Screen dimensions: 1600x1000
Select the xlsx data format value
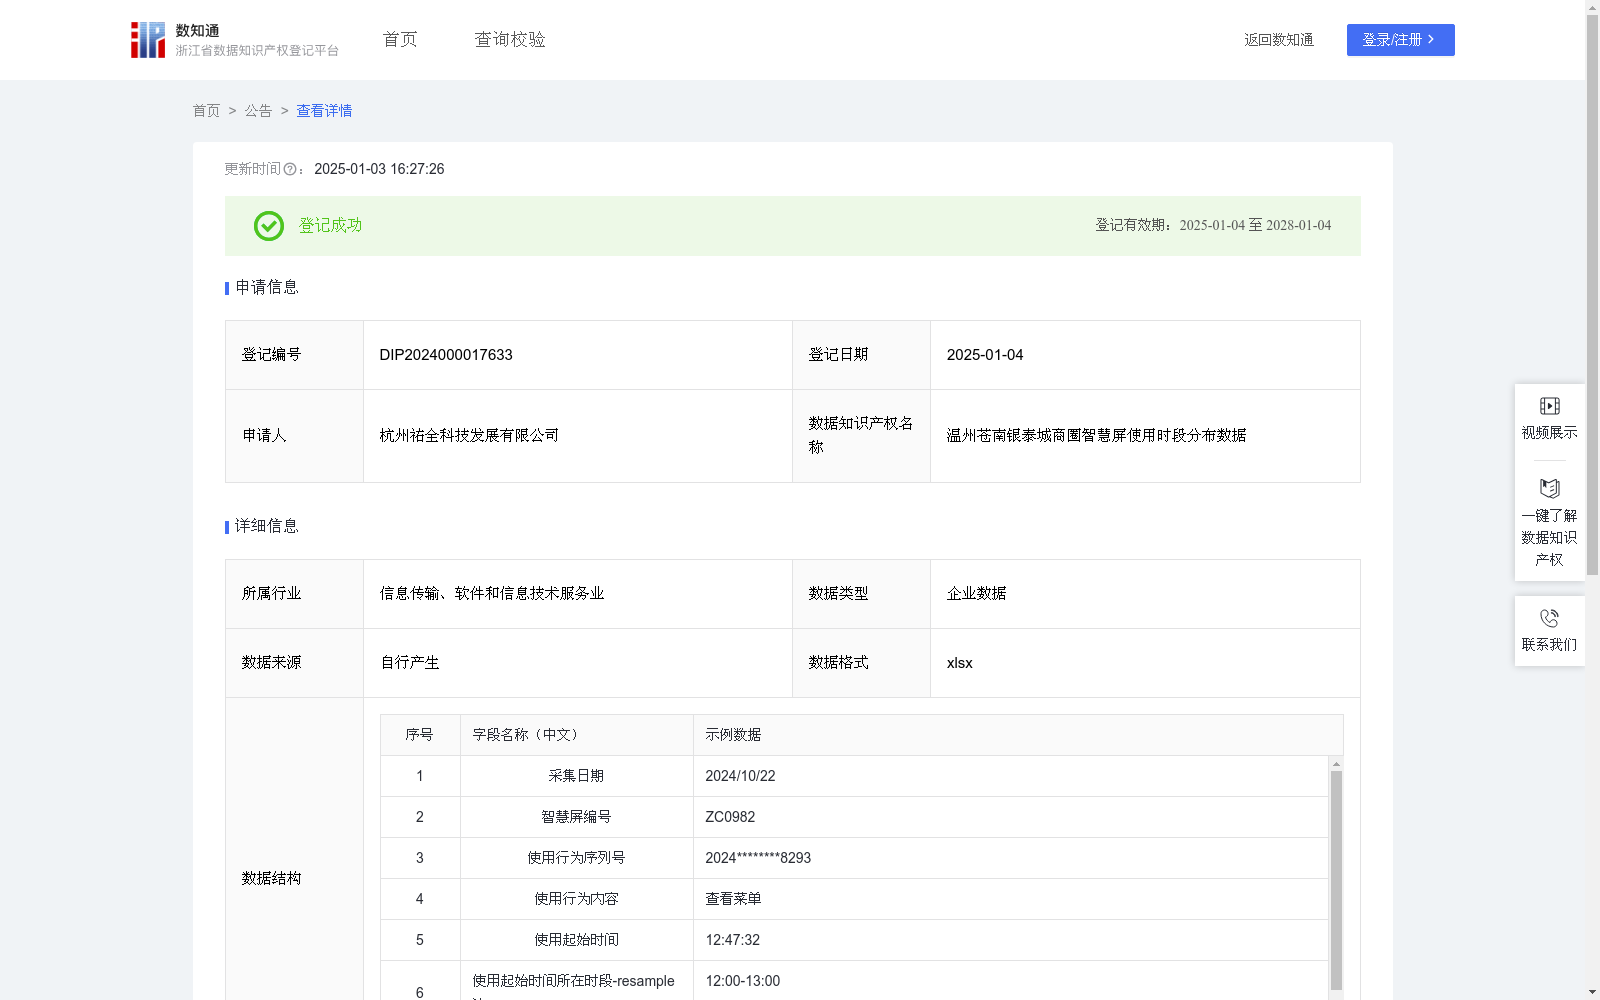[x=959, y=663]
